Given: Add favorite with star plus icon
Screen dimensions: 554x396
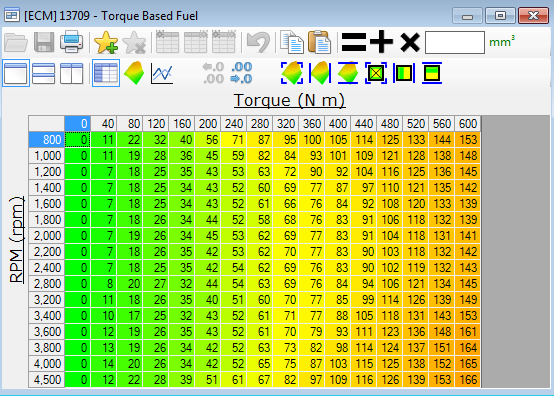Looking at the screenshot, I should coord(106,42).
